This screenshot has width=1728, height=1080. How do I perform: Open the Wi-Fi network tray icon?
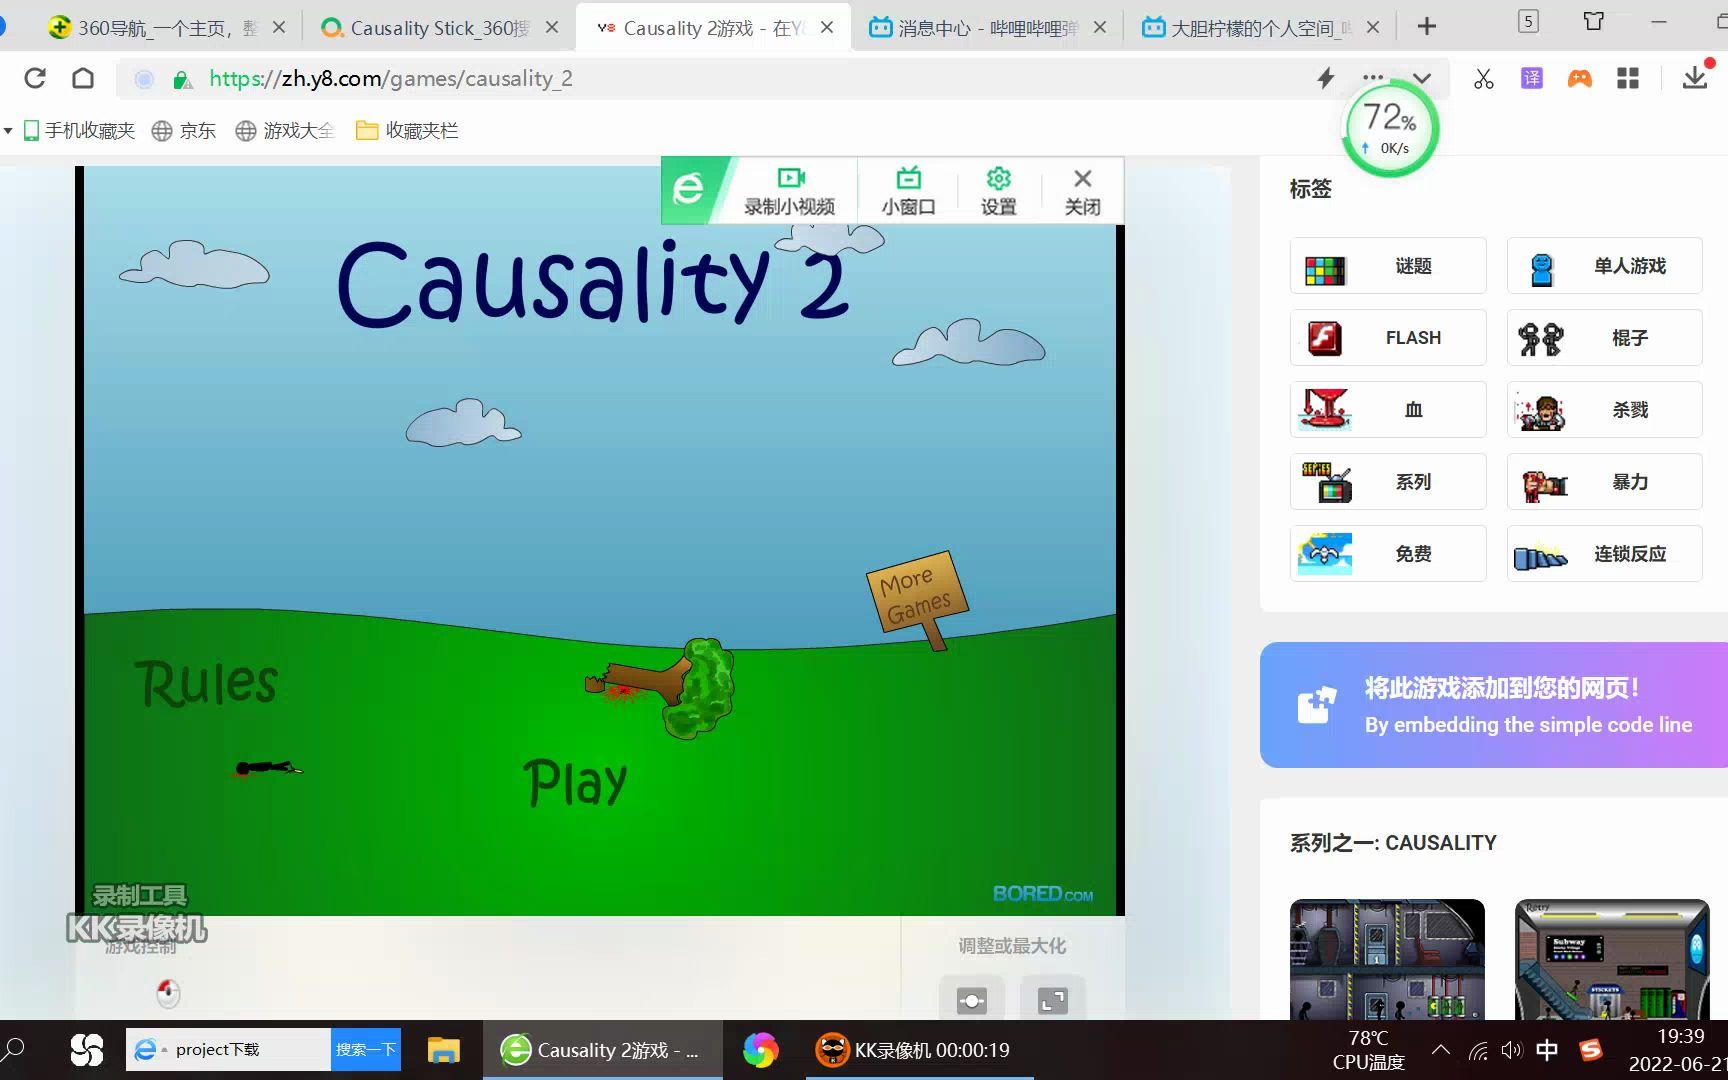click(1478, 1050)
